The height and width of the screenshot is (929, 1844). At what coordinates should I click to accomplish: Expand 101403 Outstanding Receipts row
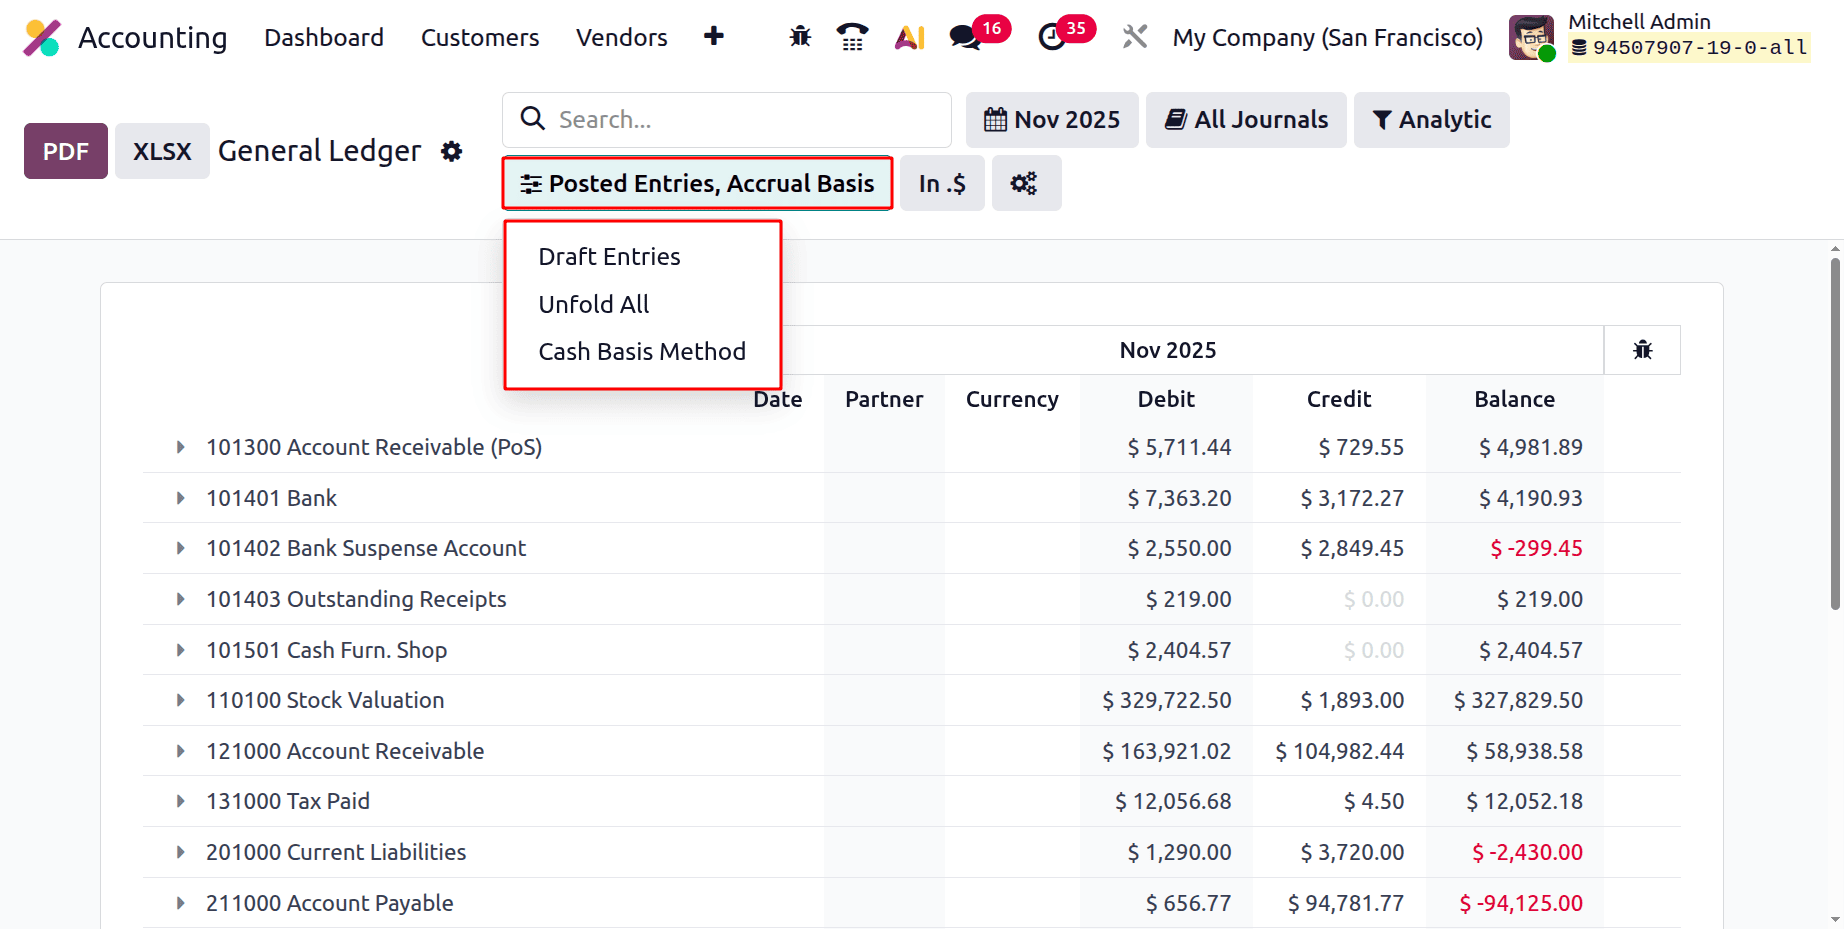tap(180, 599)
